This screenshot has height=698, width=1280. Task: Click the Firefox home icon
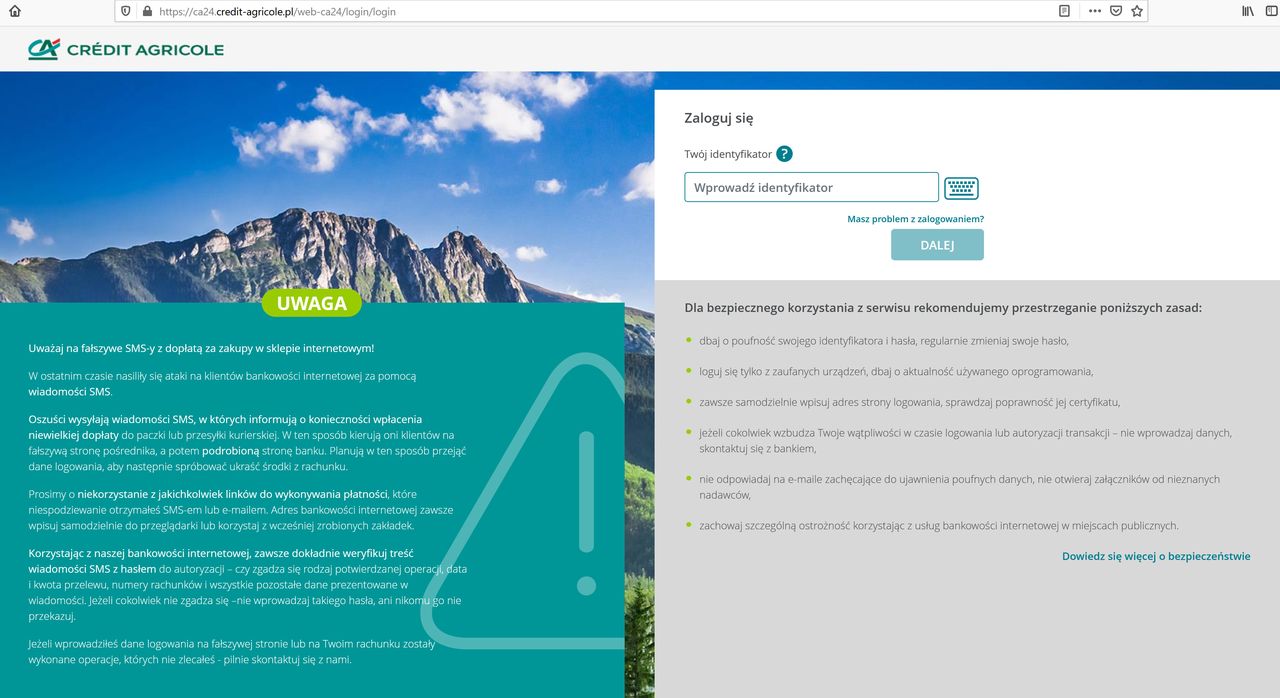[14, 11]
